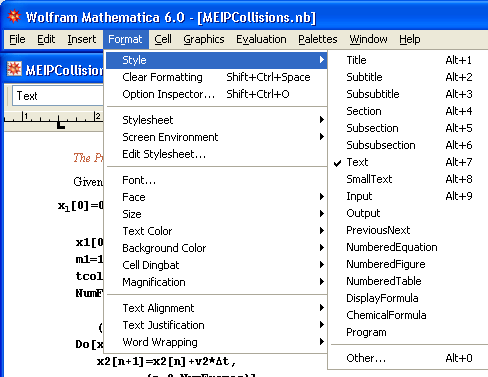Screen dimensions: 488x377
Task: Apply the Subsubtitle style
Action: click(x=409, y=94)
